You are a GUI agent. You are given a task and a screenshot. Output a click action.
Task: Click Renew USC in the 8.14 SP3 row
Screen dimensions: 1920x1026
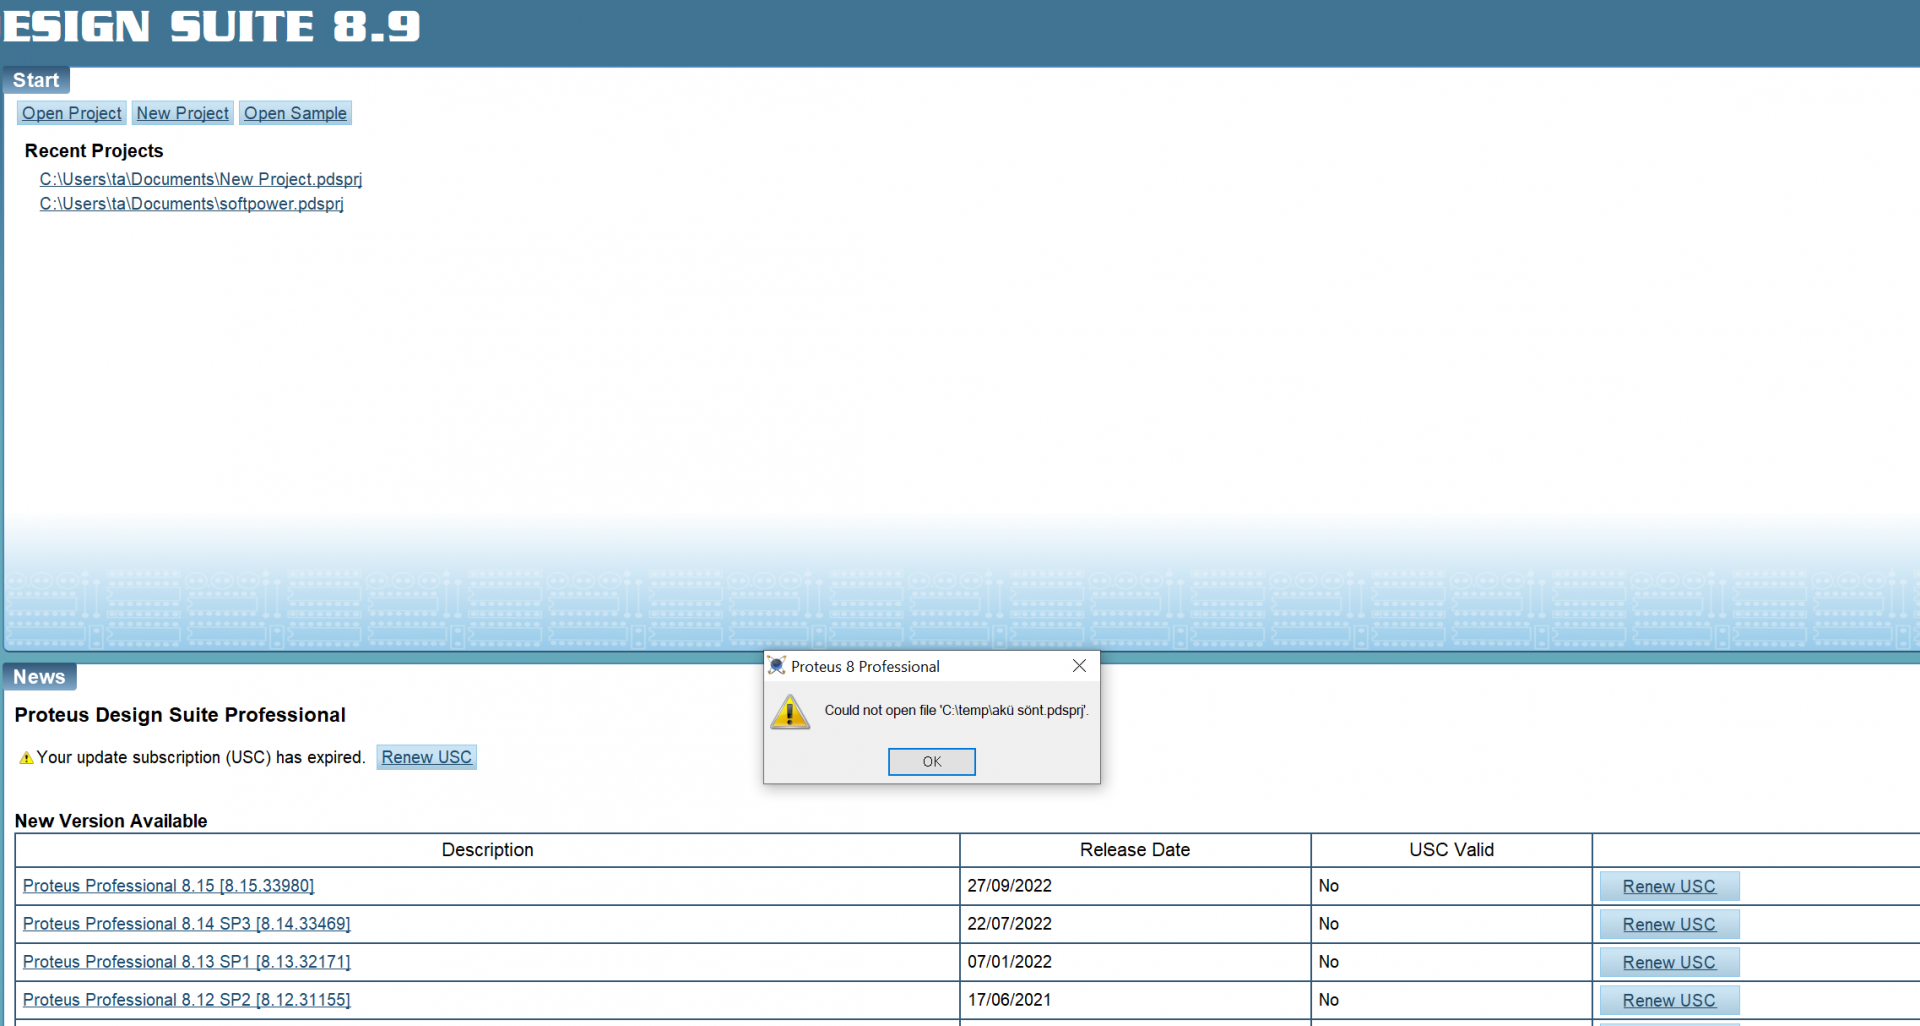click(x=1669, y=924)
